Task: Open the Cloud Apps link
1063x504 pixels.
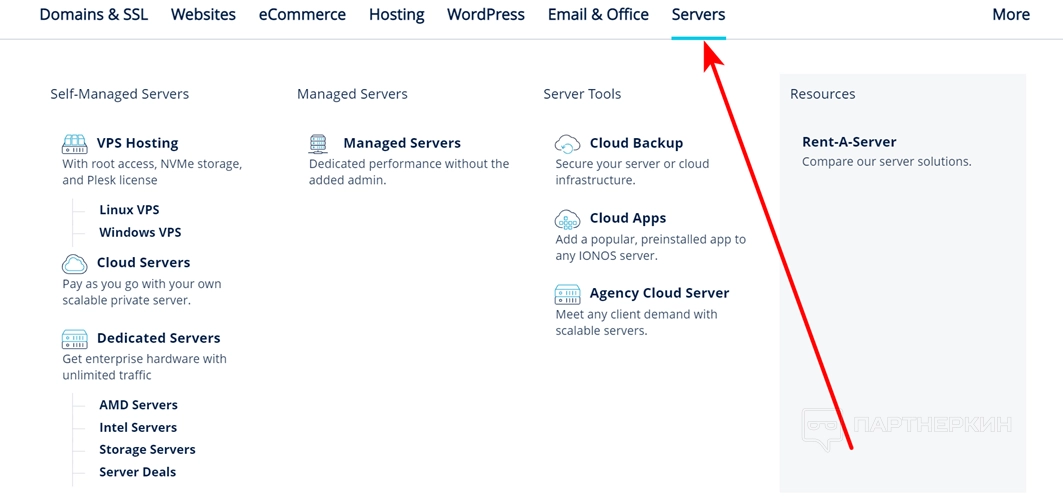Action: point(628,218)
